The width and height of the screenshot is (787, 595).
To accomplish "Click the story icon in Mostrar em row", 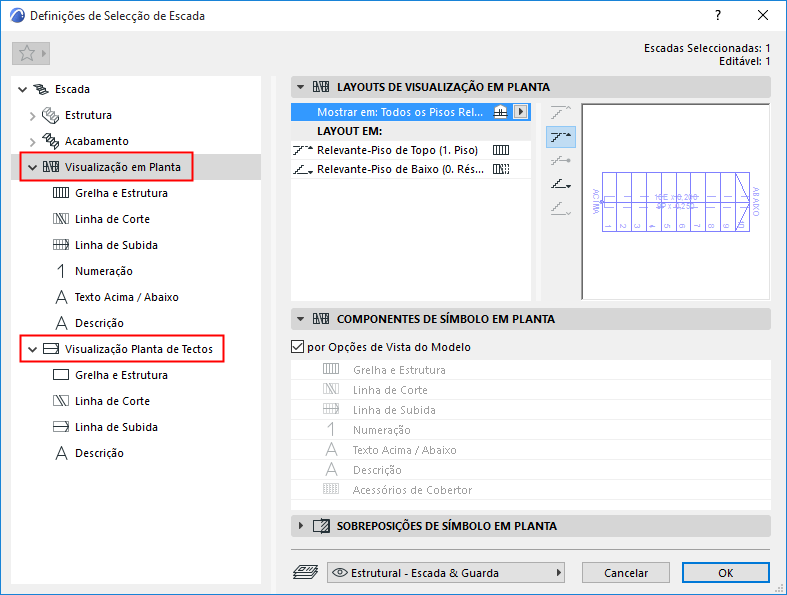I will pyautogui.click(x=500, y=112).
